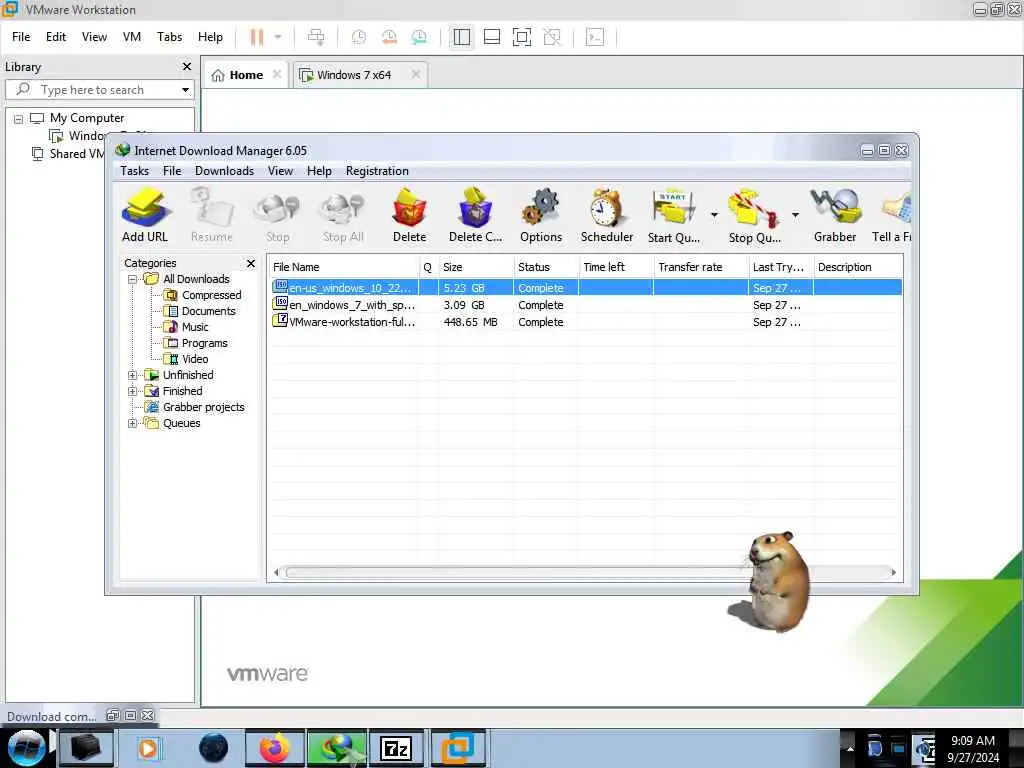
Task: Open VMware snapshot manager icon
Action: pos(419,37)
